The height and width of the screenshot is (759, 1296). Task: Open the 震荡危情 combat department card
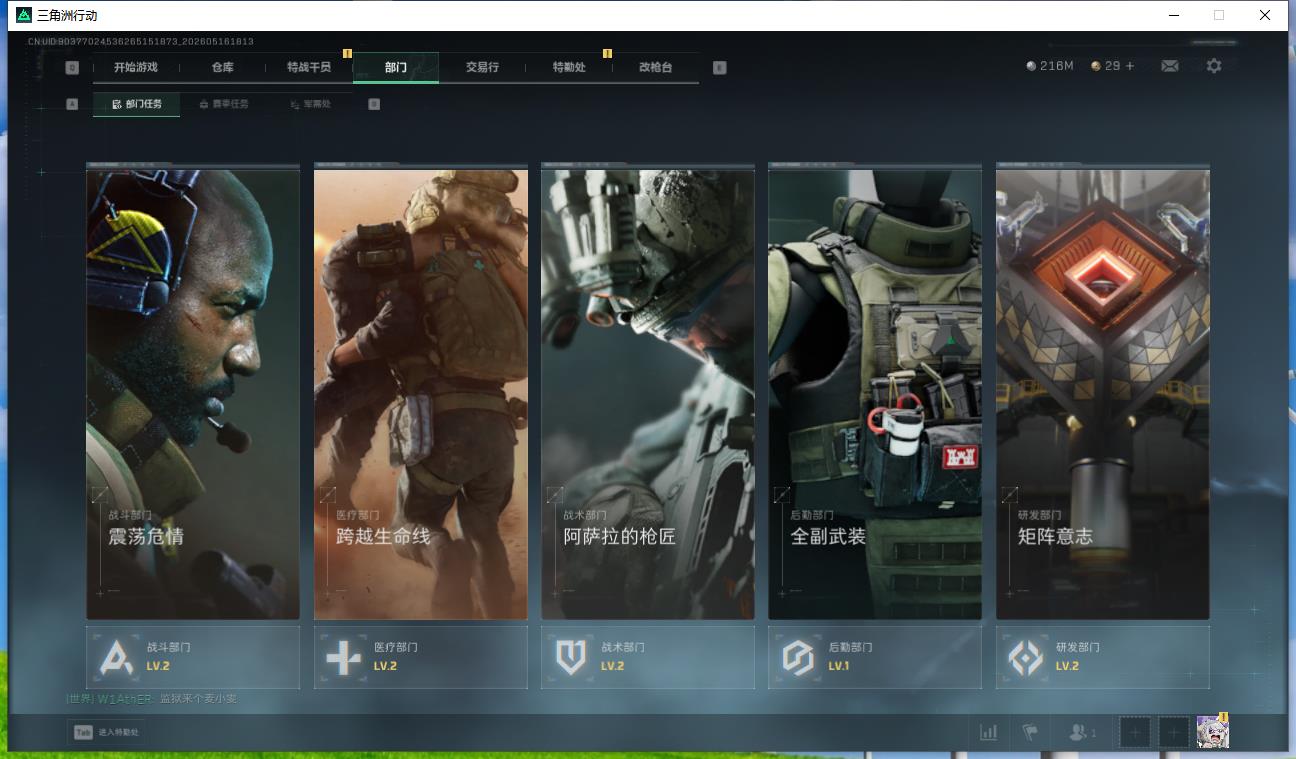click(193, 394)
